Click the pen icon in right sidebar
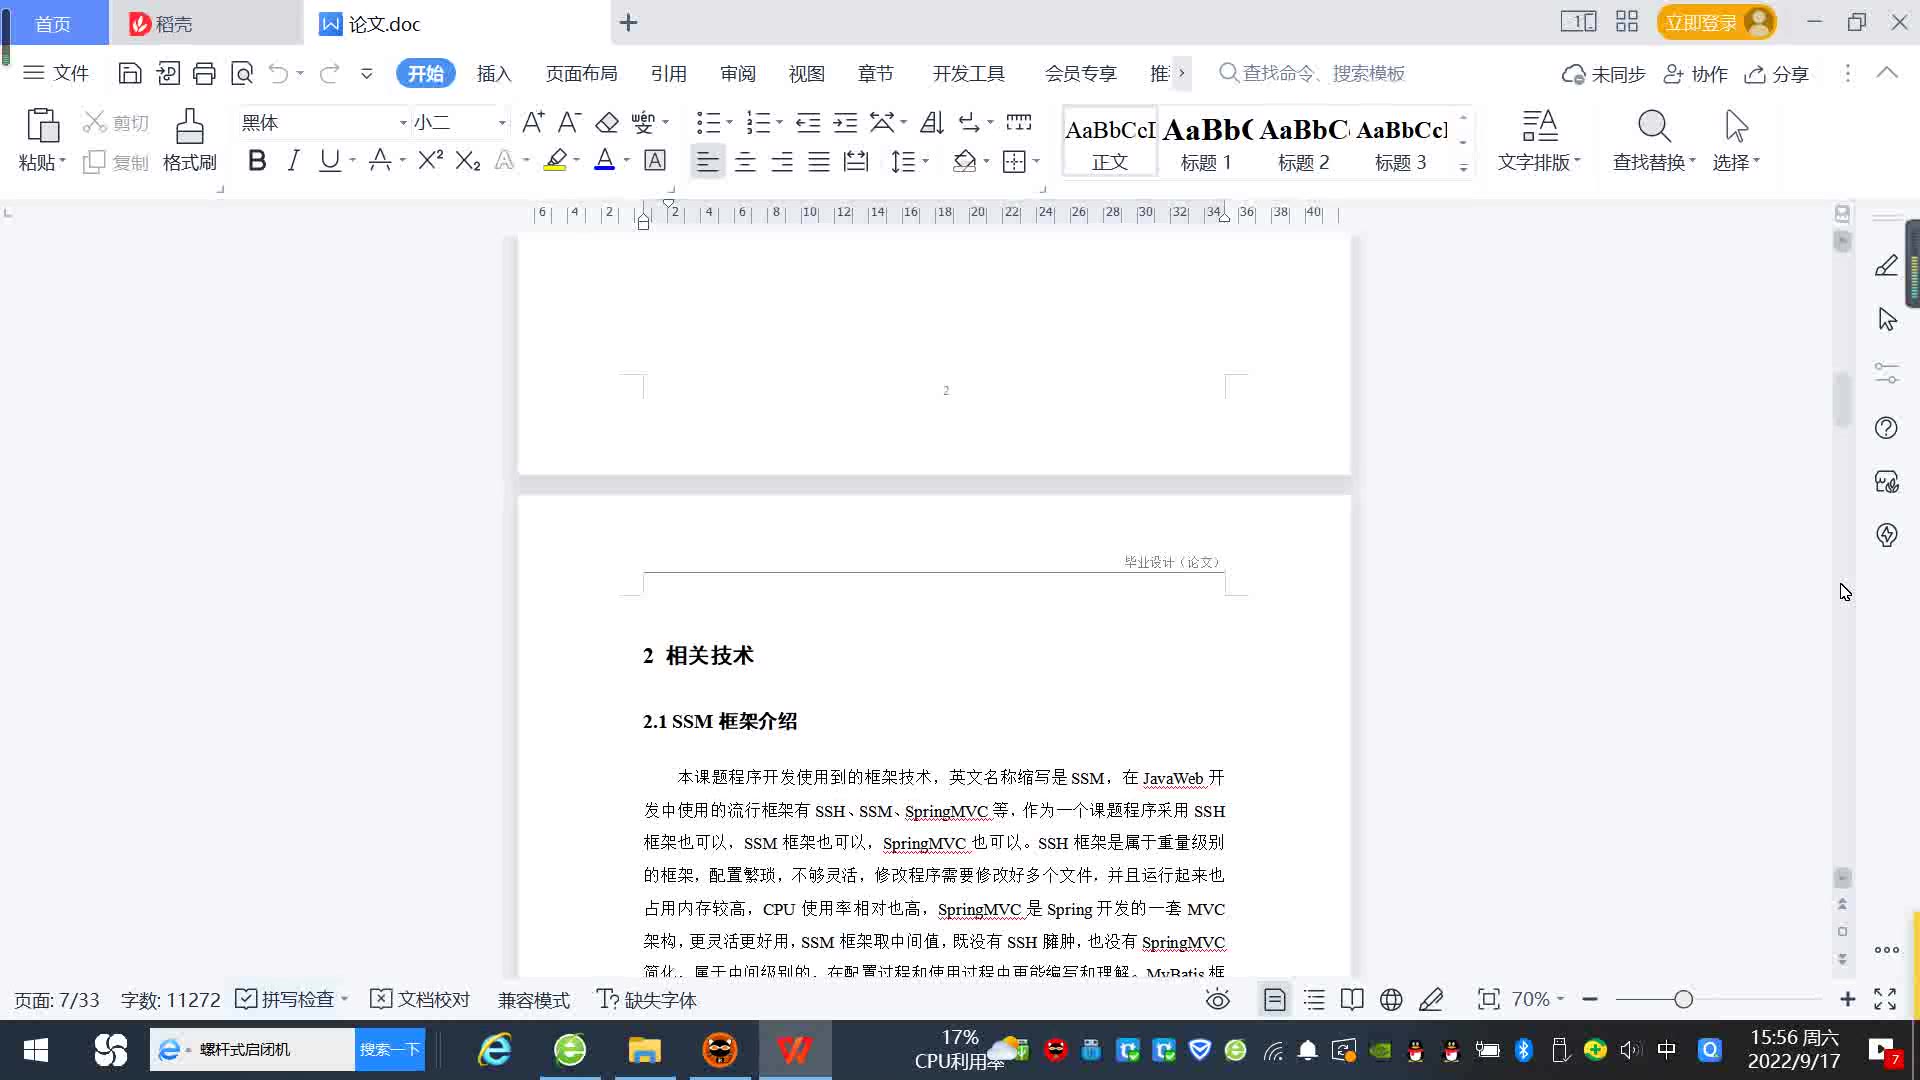The image size is (1920, 1080). coord(1886,266)
